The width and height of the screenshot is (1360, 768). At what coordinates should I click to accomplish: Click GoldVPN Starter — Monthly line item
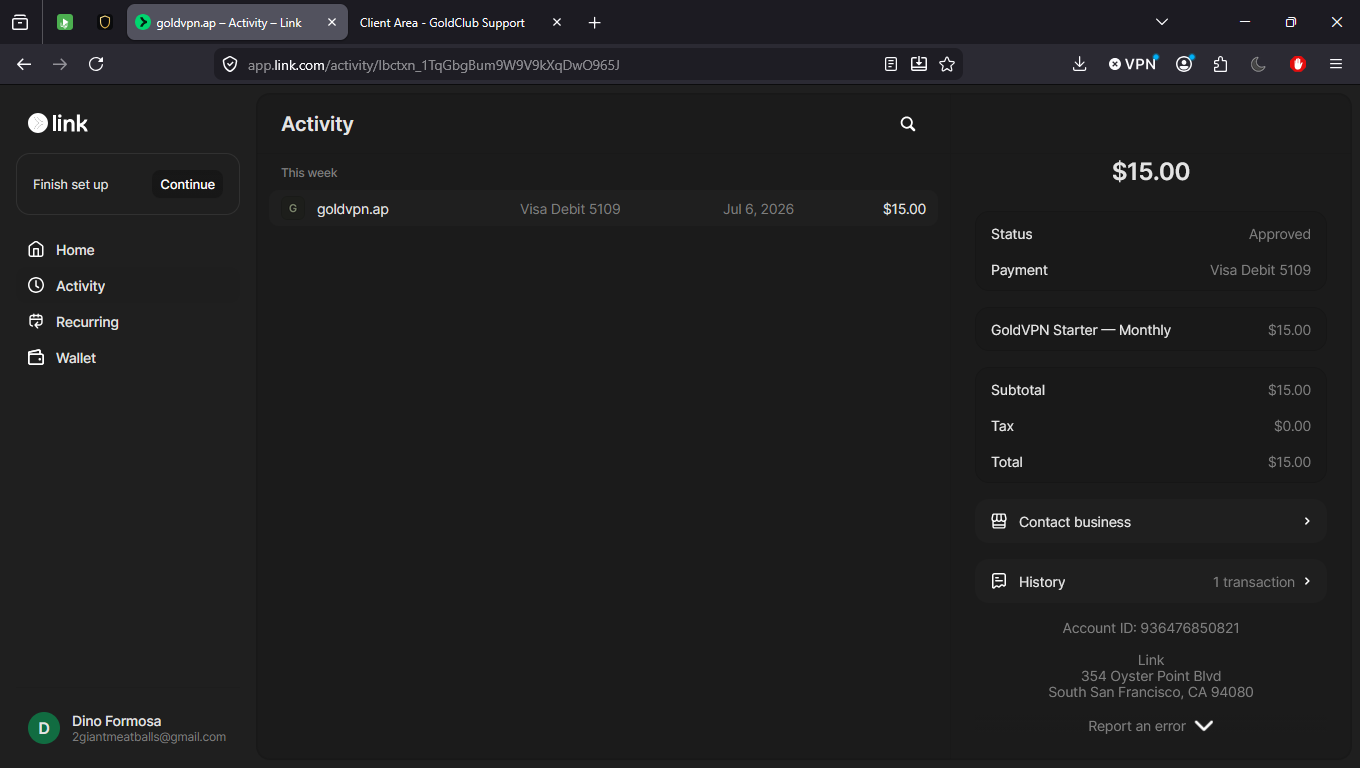pos(1151,330)
